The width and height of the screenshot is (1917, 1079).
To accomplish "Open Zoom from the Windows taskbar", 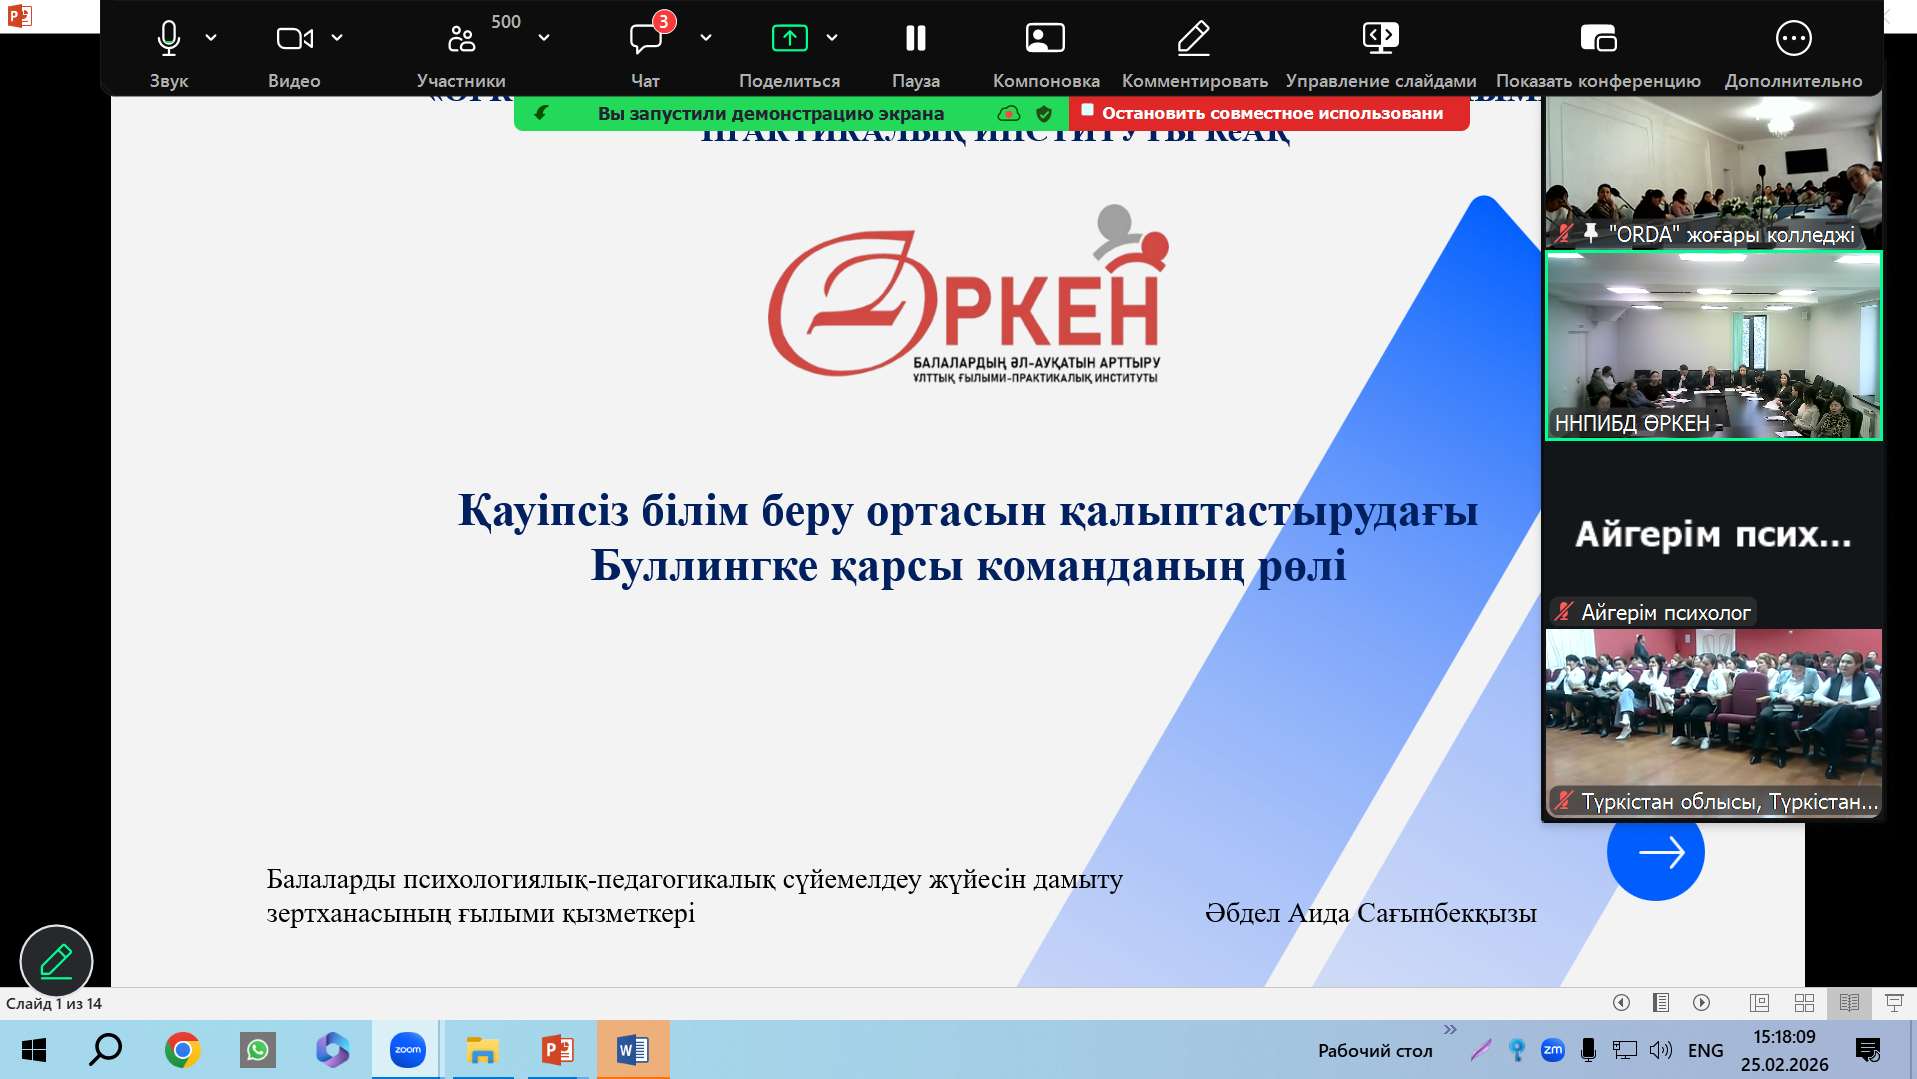I will pyautogui.click(x=407, y=1050).
